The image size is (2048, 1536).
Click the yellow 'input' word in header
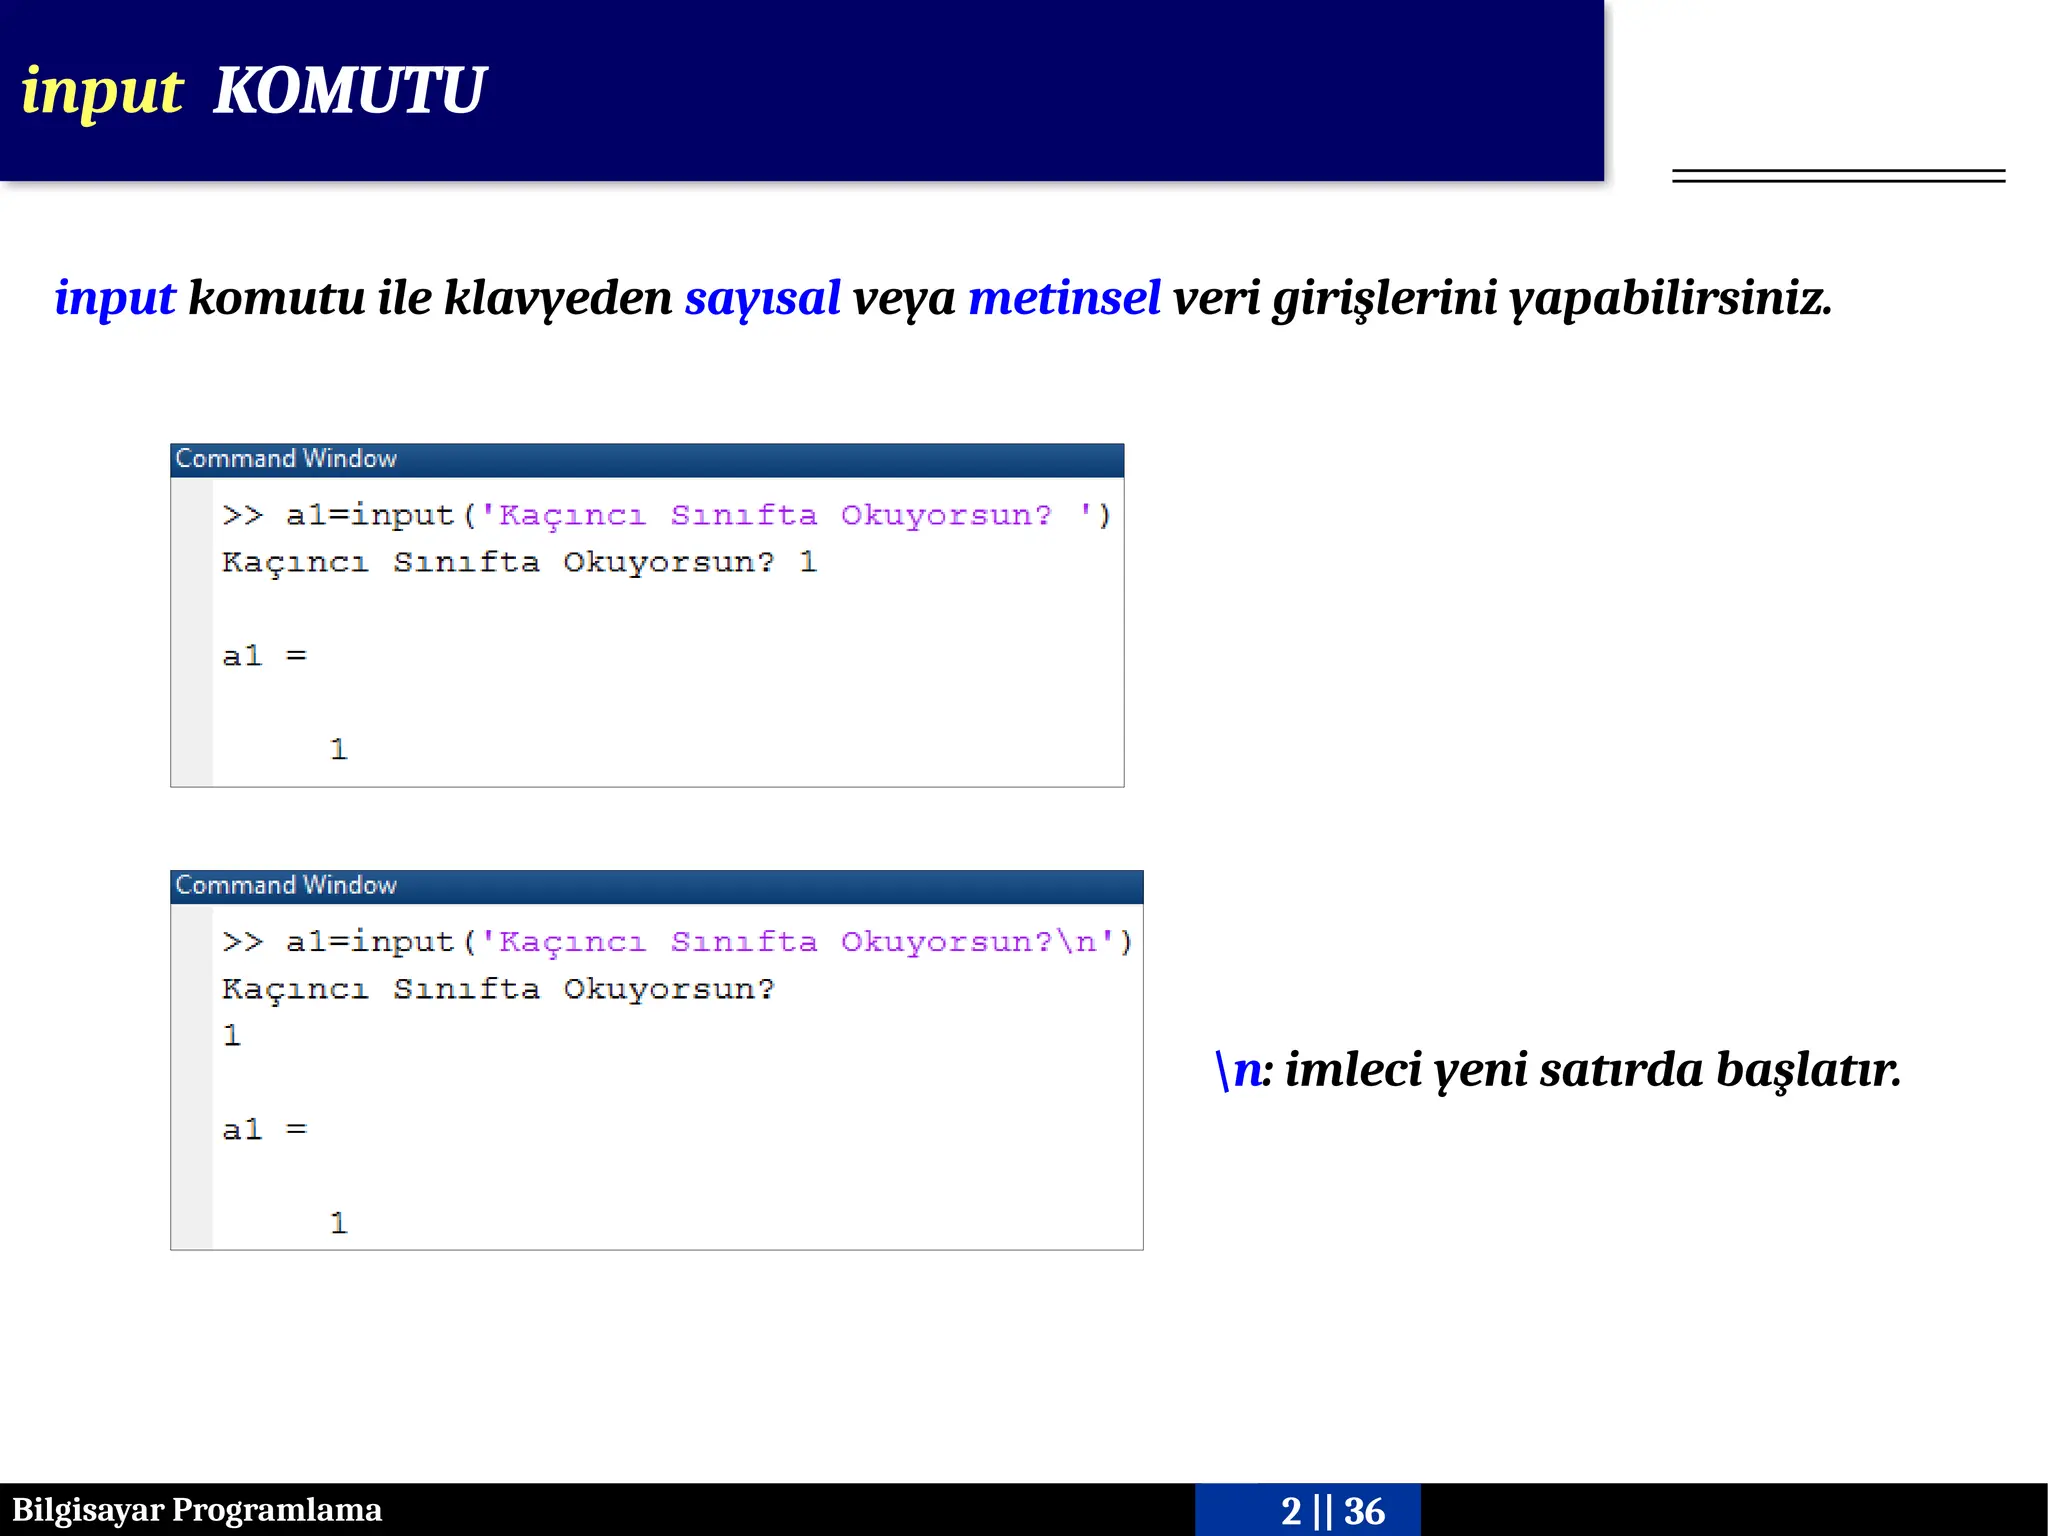(102, 90)
